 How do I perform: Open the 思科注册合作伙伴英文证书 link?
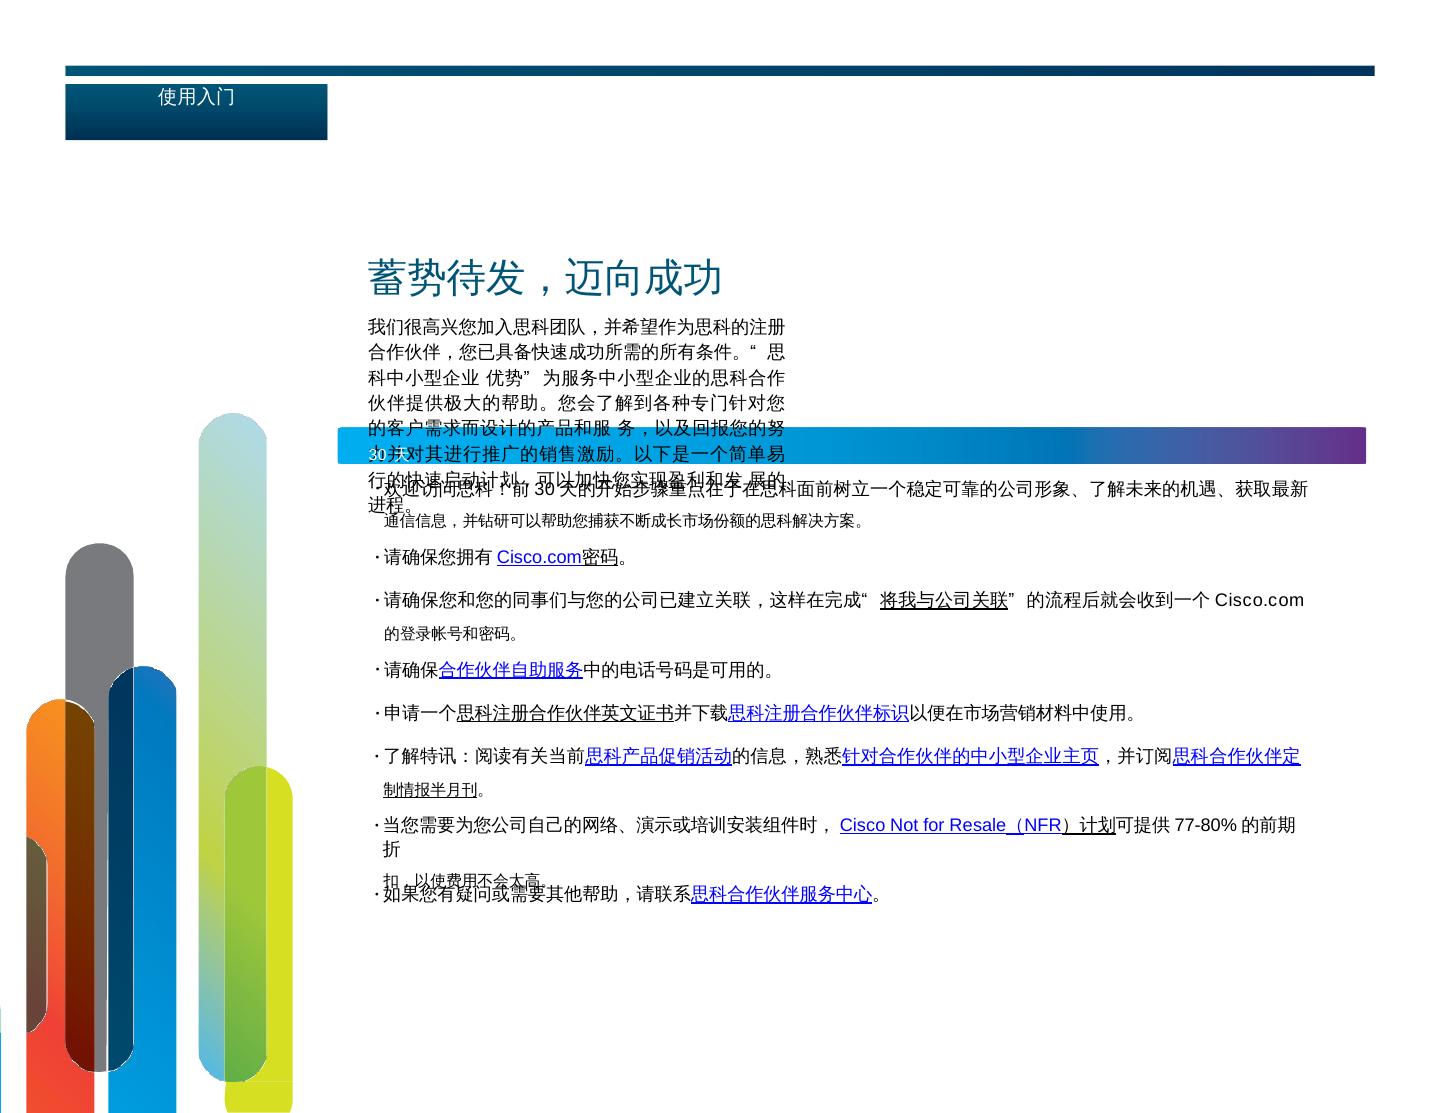click(564, 713)
